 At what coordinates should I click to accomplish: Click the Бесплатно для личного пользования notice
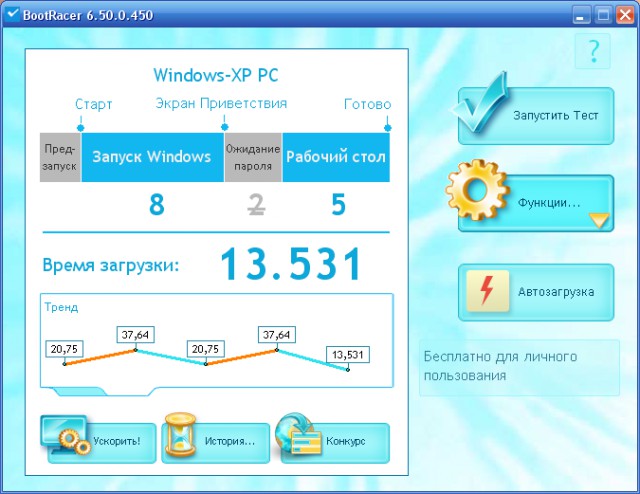(519, 367)
